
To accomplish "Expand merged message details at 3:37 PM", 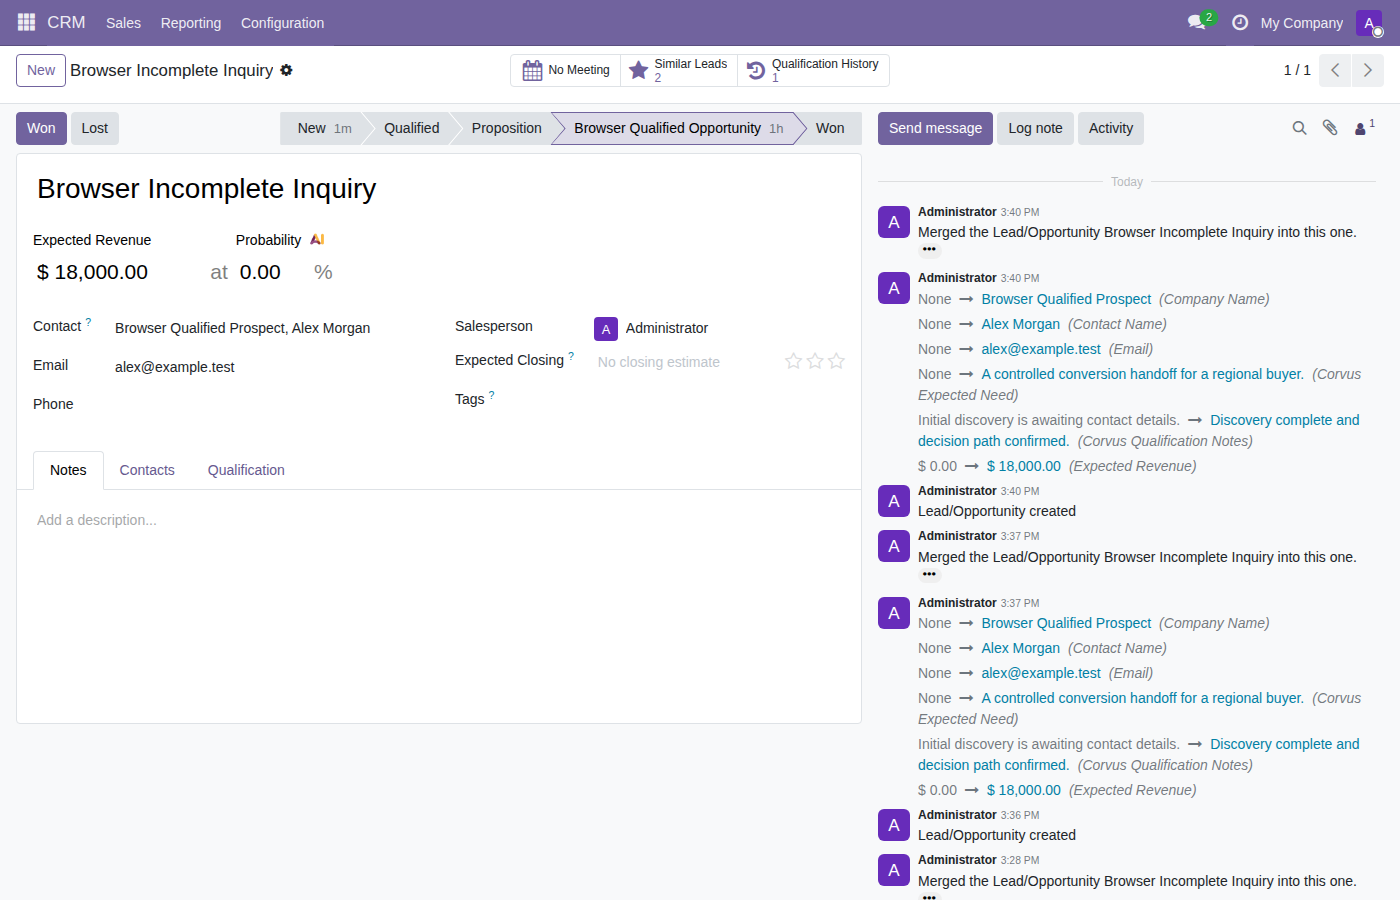I will 929,574.
